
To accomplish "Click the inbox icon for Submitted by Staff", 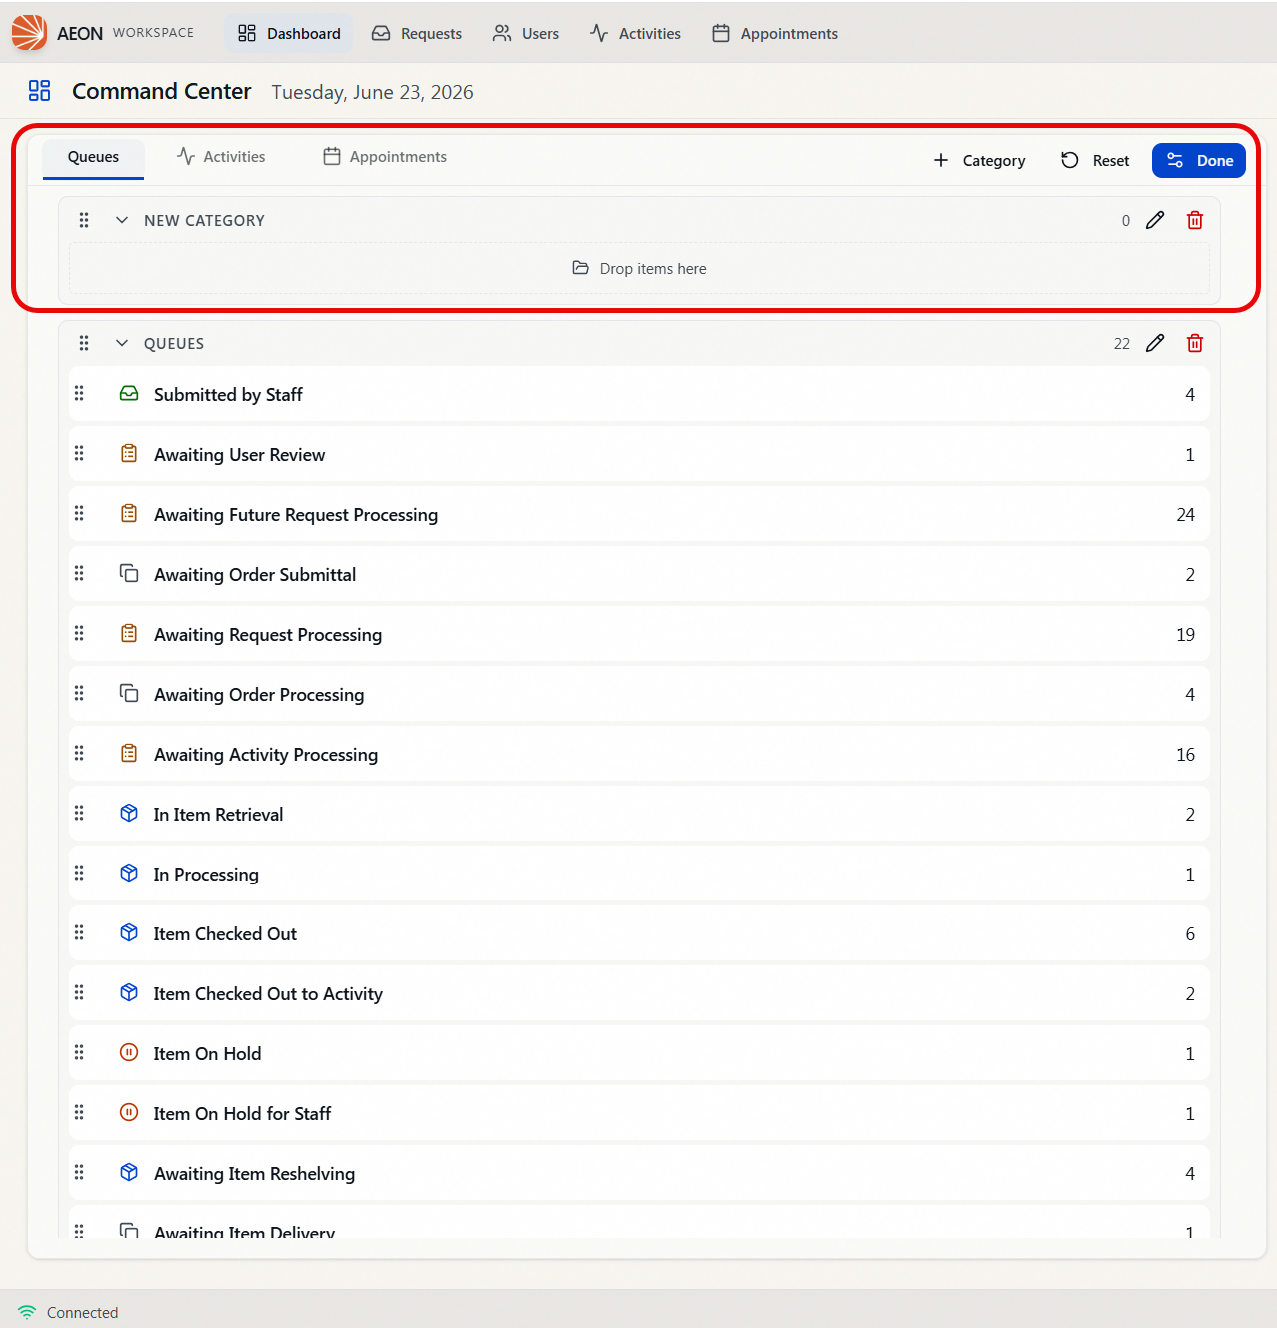I will pos(129,394).
